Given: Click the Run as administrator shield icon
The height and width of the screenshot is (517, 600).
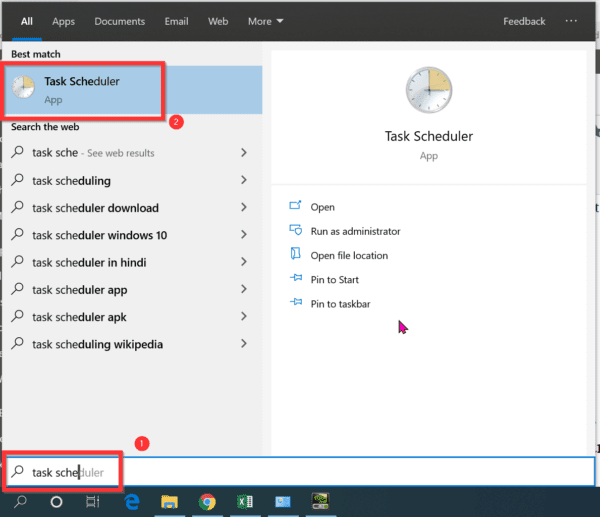Looking at the screenshot, I should point(295,230).
